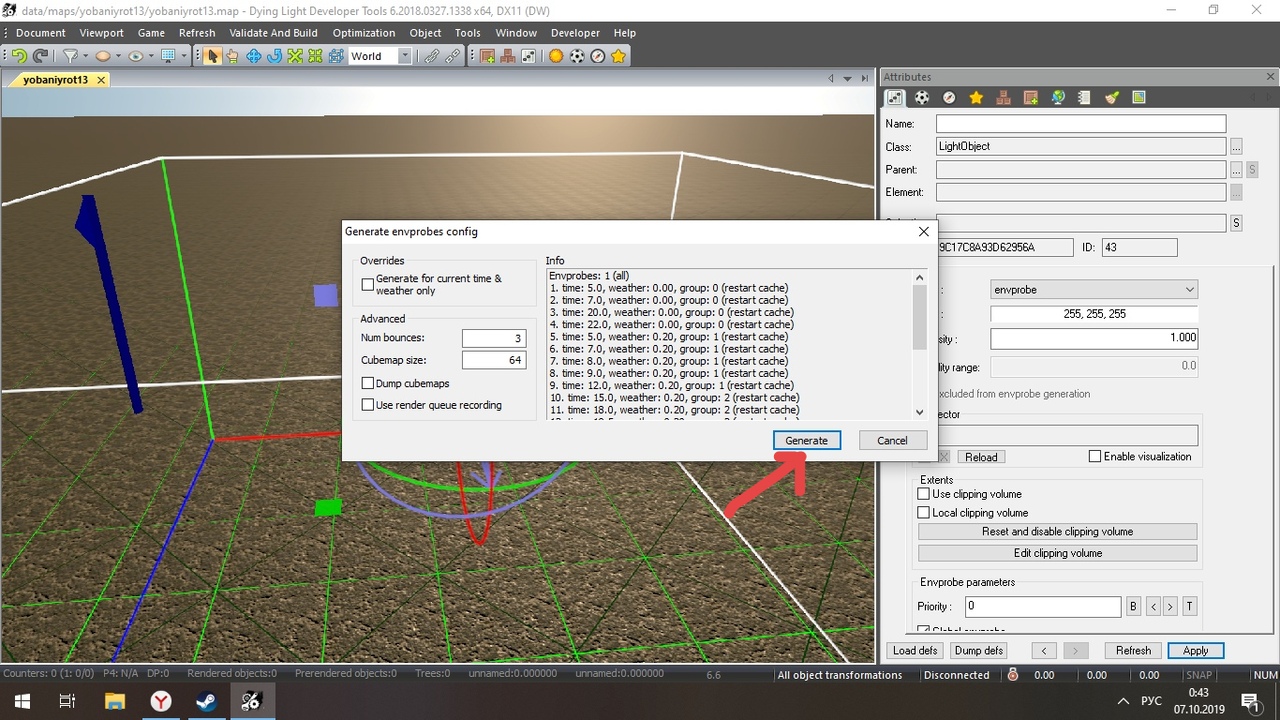Open the notebook tab in Attributes panel
The height and width of the screenshot is (720, 1280).
point(1084,97)
